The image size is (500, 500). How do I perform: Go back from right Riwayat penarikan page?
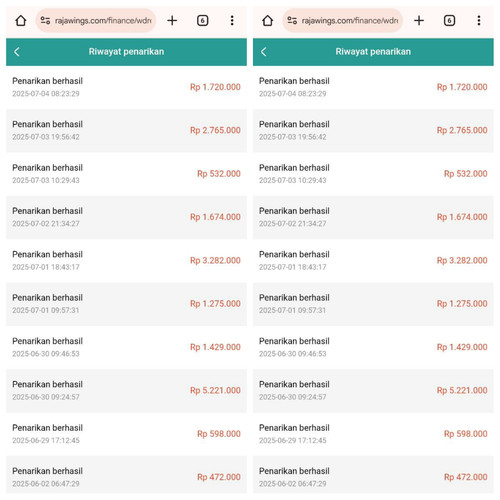(264, 52)
